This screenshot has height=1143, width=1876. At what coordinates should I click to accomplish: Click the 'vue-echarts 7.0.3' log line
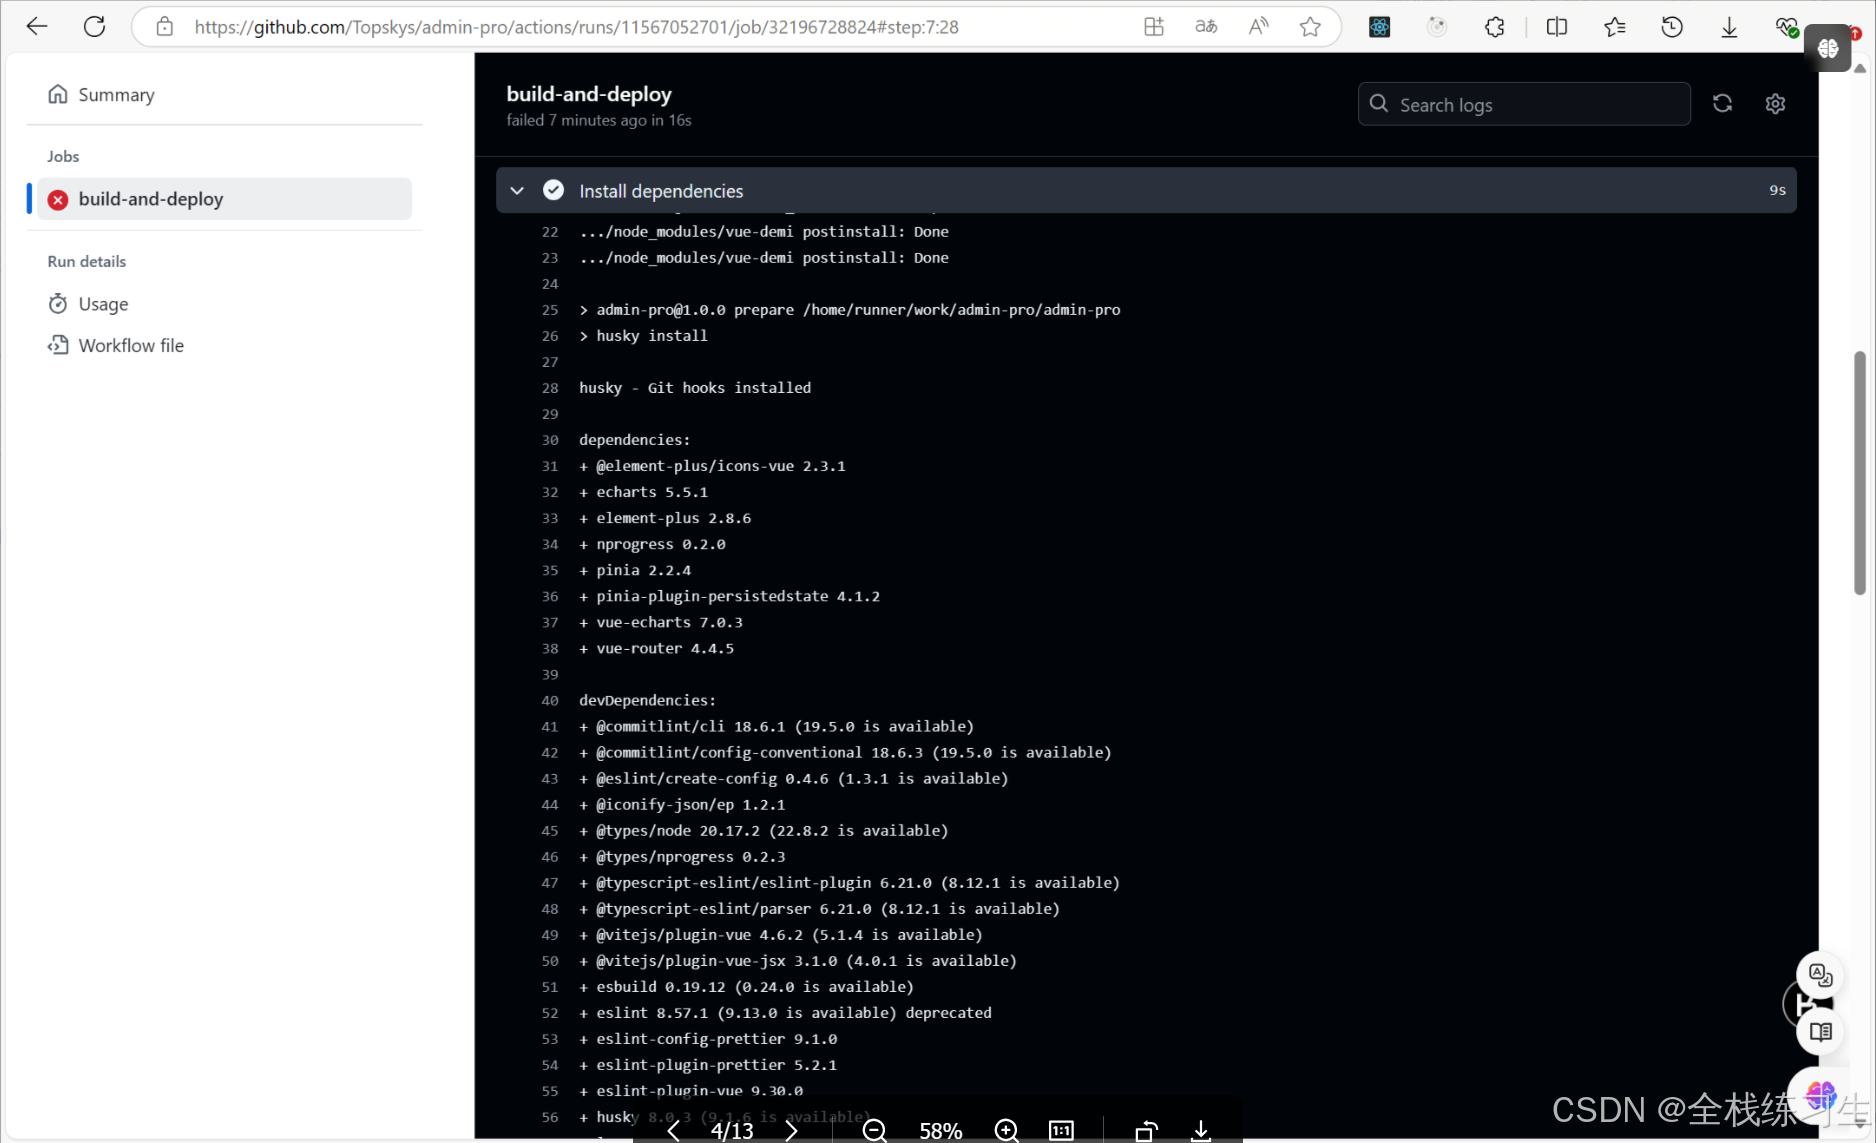coord(661,622)
